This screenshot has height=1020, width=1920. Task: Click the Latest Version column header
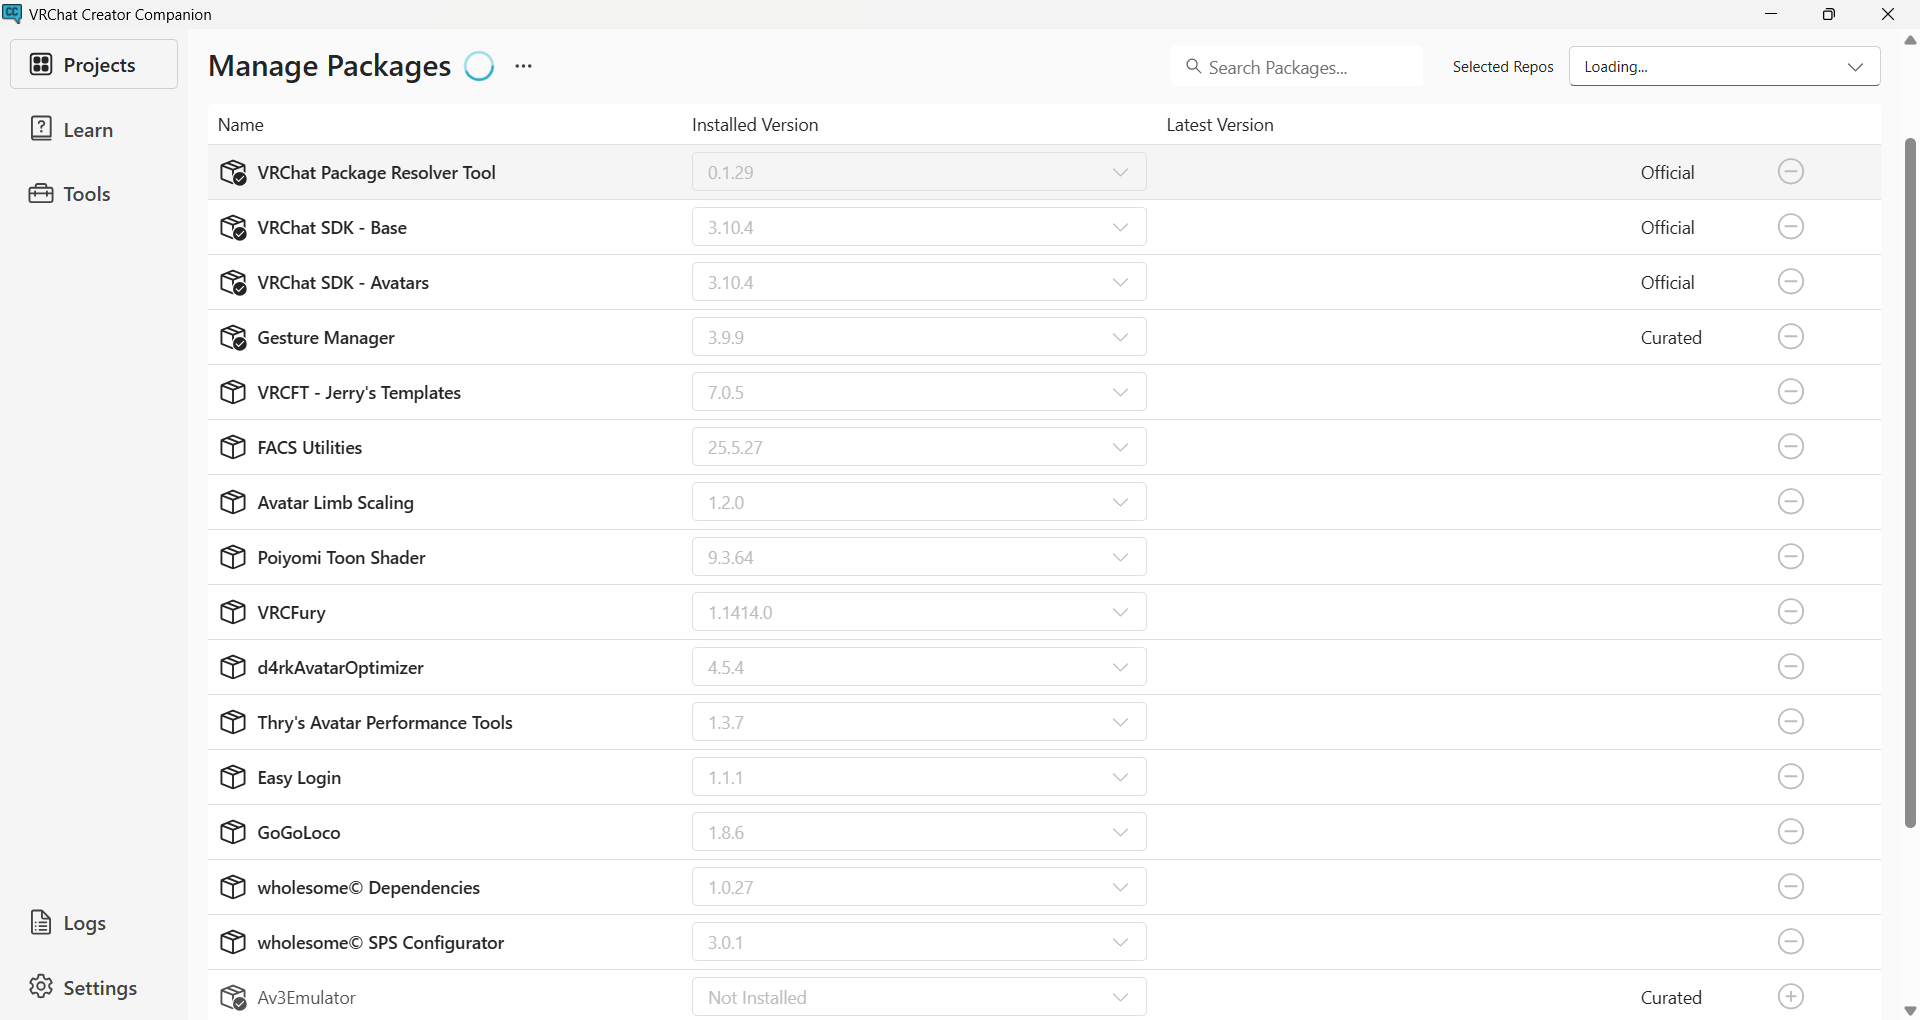point(1220,125)
